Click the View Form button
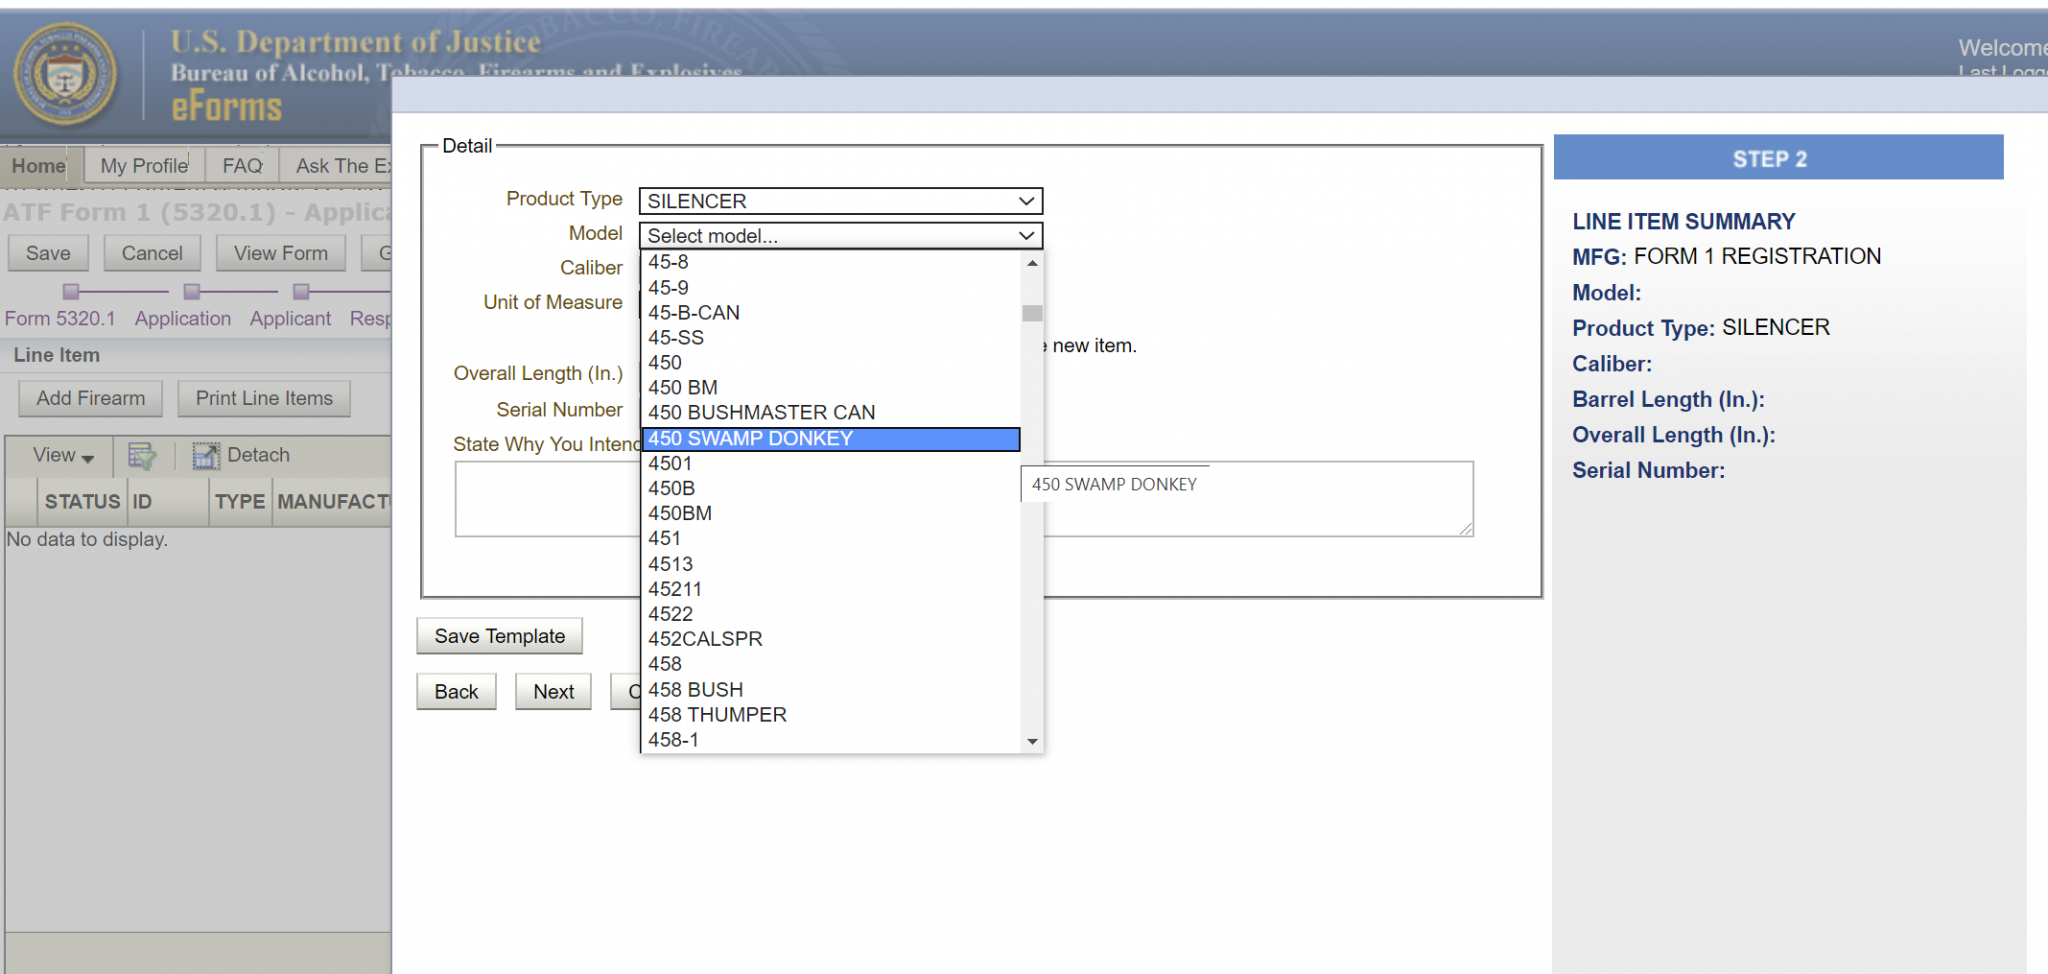The width and height of the screenshot is (2048, 974). [280, 254]
